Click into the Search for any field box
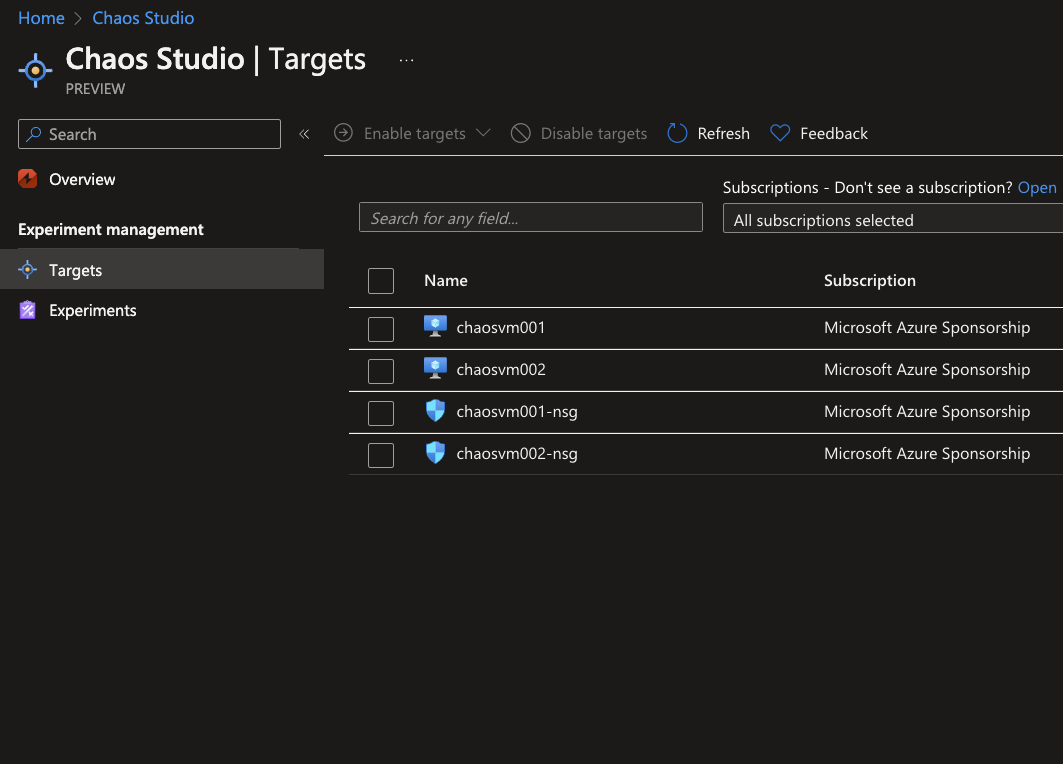The image size is (1063, 764). (531, 218)
